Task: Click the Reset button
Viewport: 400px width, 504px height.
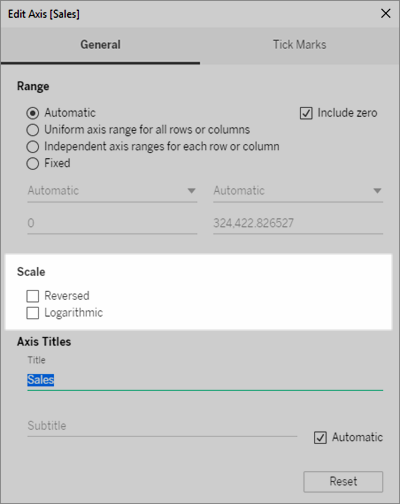Action: (x=343, y=481)
